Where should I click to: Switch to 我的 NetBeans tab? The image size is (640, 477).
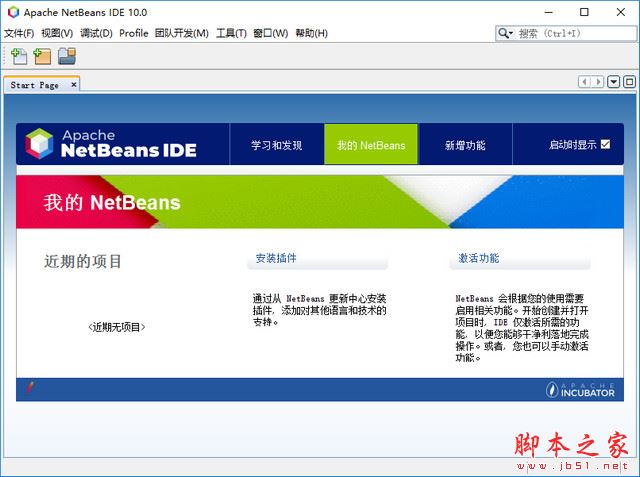(x=371, y=144)
